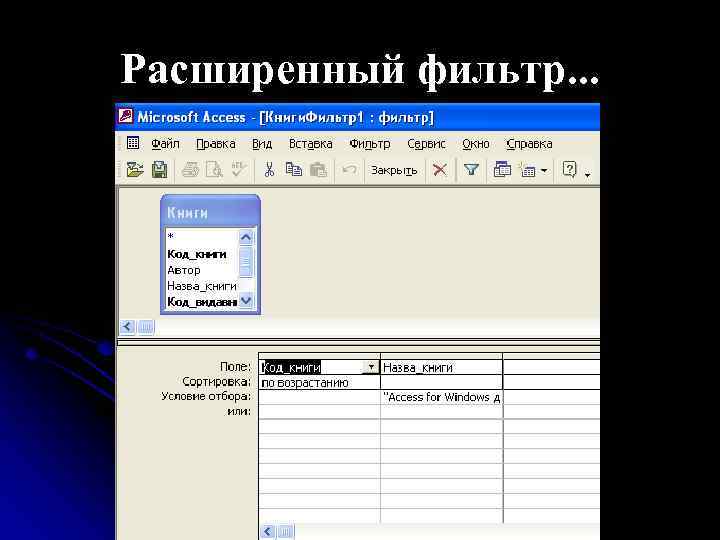Click the left arrow of the upper pane scrollbar
Viewport: 720px width, 540px height.
pyautogui.click(x=127, y=327)
